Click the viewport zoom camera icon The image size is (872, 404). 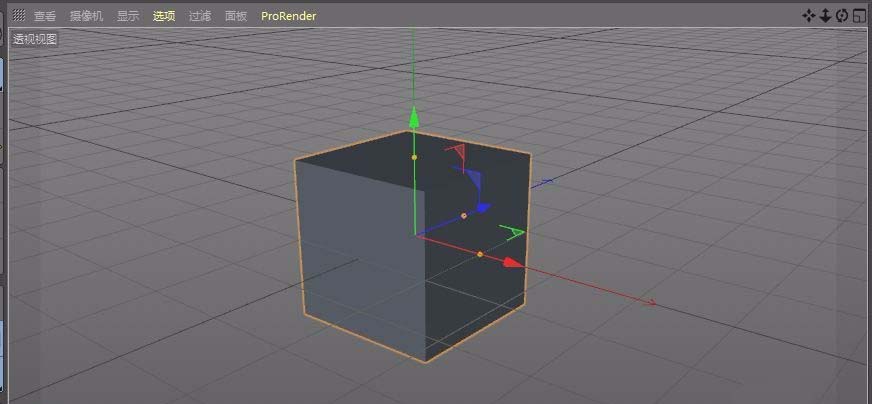point(825,15)
